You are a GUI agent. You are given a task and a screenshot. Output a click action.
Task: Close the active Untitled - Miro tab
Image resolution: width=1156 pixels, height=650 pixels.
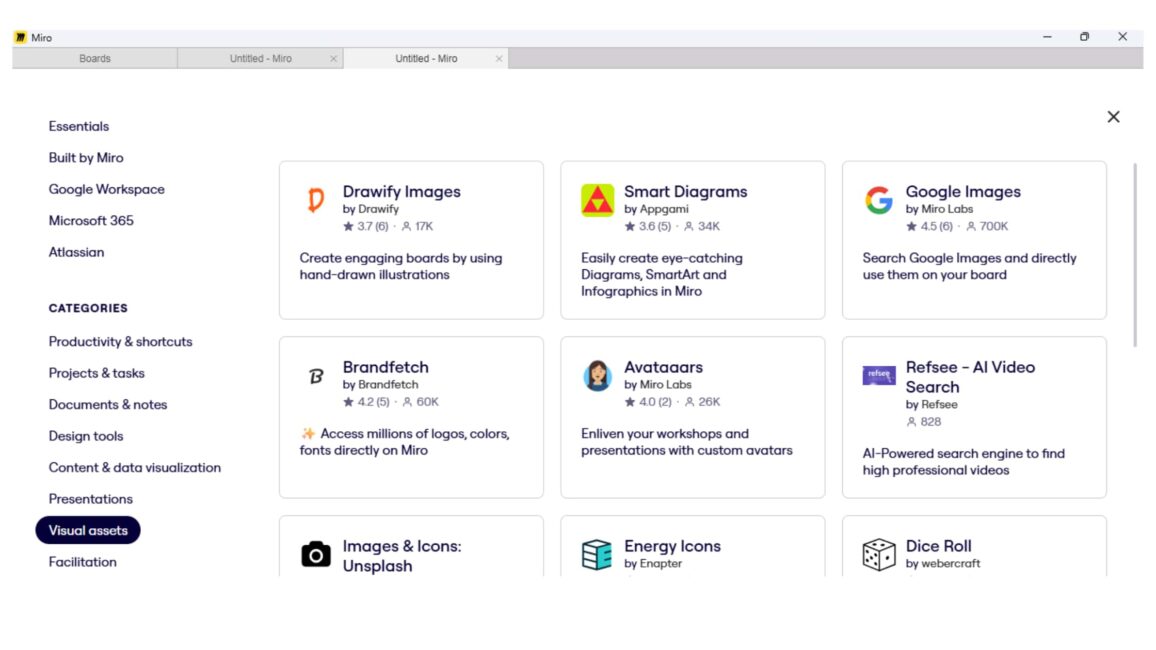[x=499, y=59]
